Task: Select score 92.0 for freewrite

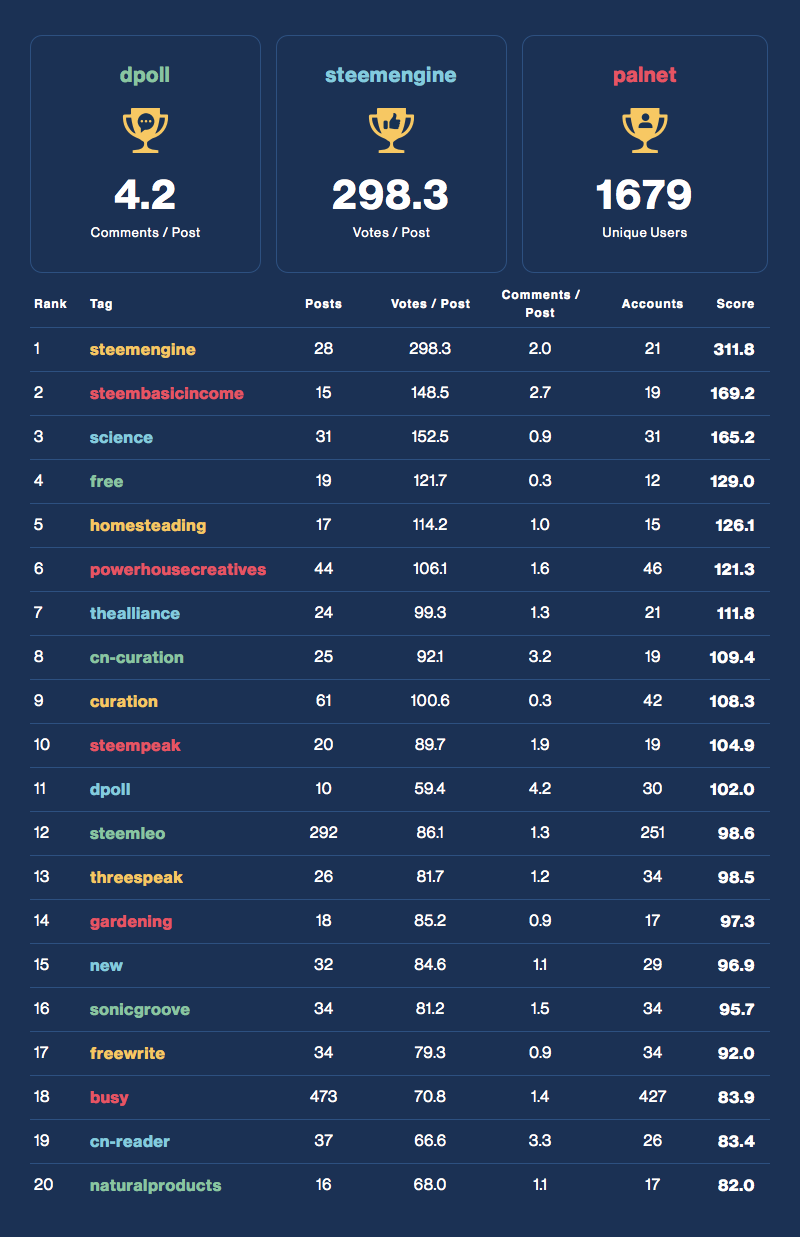Action: [737, 1053]
